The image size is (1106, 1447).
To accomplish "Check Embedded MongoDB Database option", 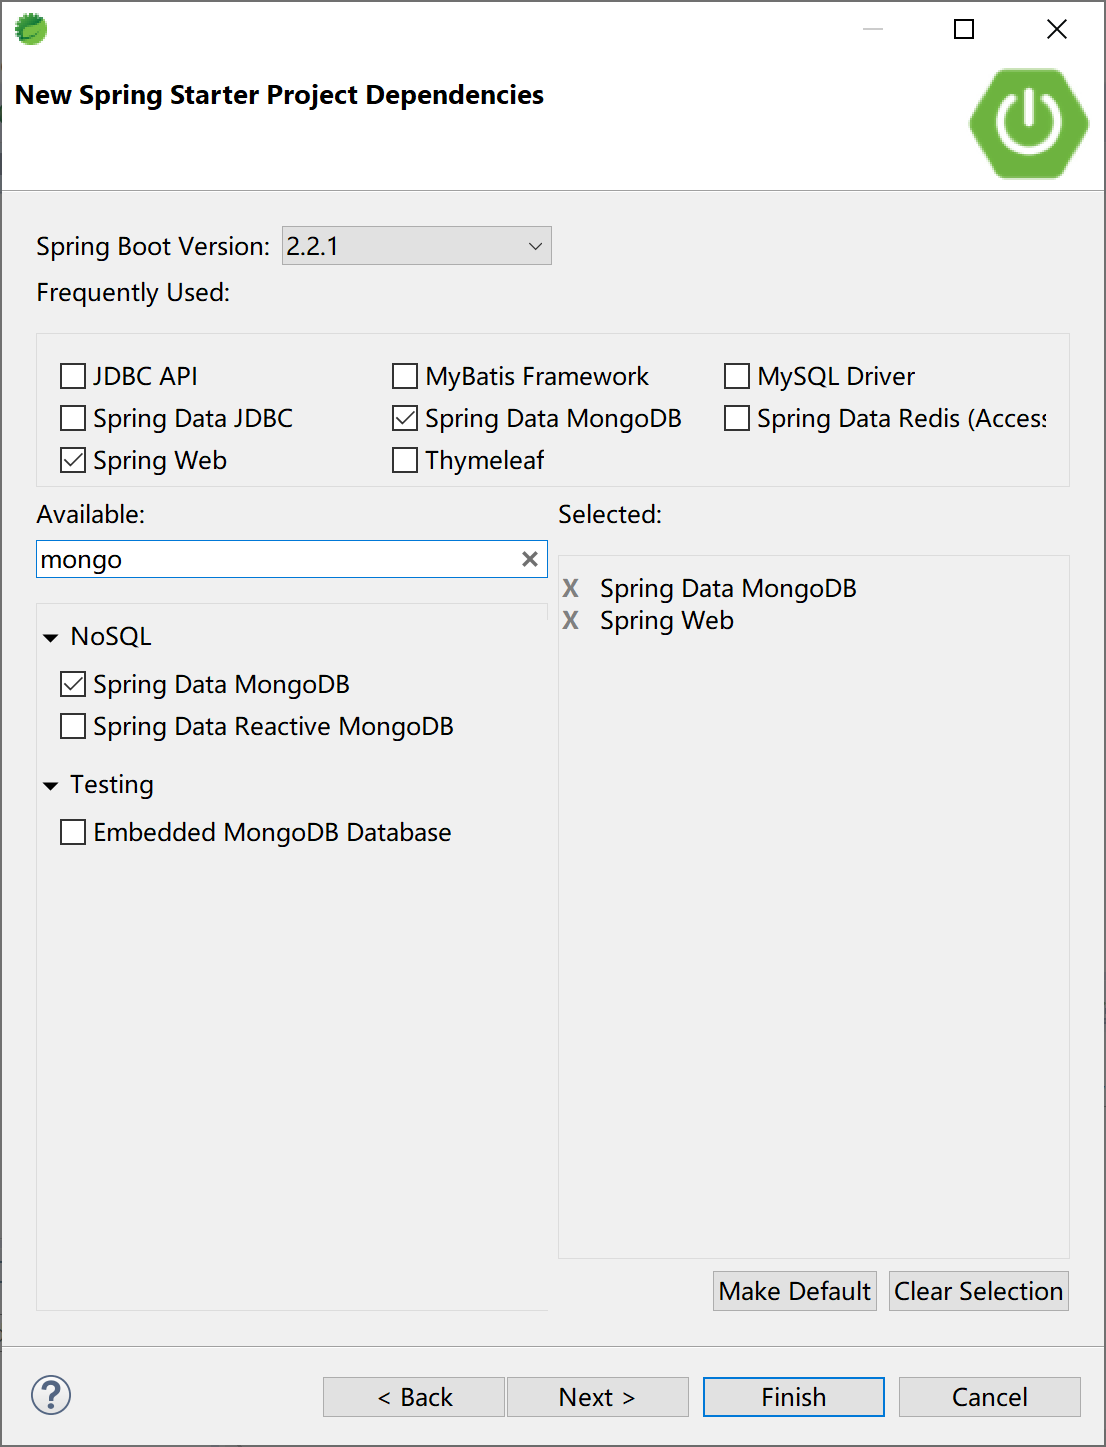I will click(73, 832).
